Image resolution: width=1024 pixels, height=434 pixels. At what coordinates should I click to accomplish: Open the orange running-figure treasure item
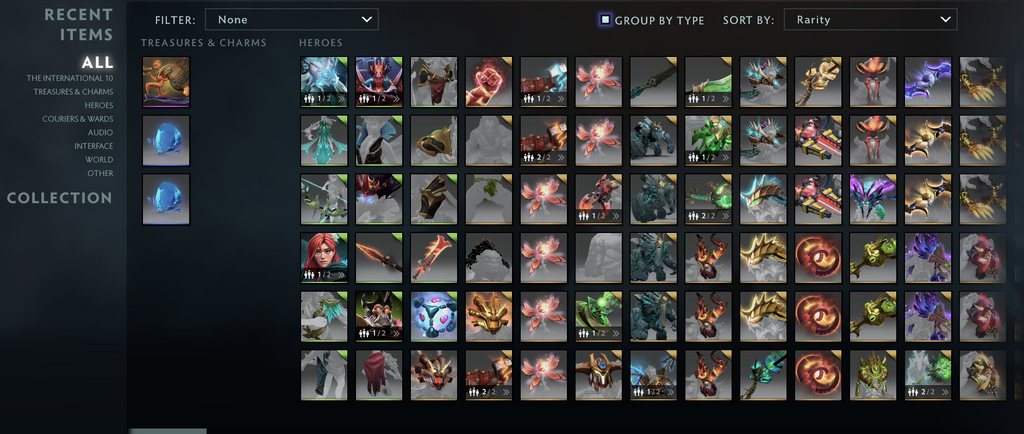(166, 82)
